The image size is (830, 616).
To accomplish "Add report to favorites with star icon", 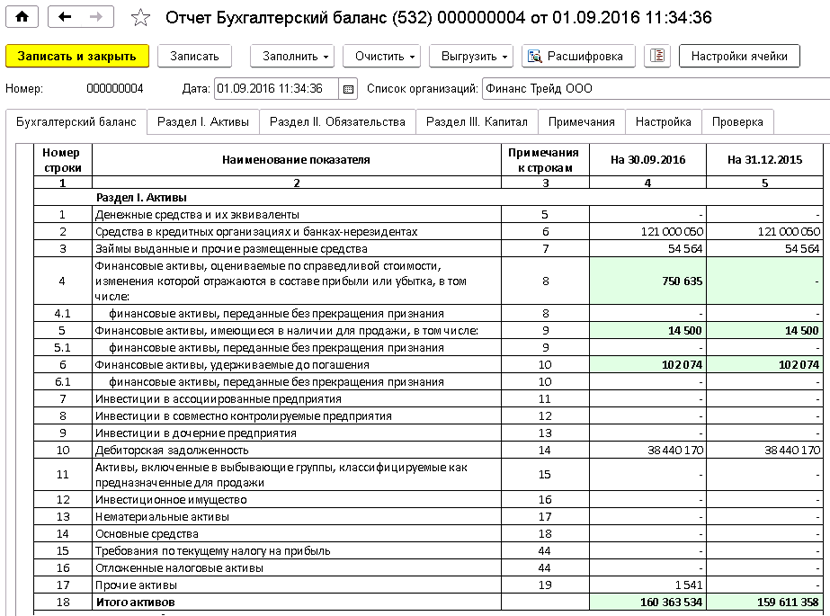I will pos(141,18).
